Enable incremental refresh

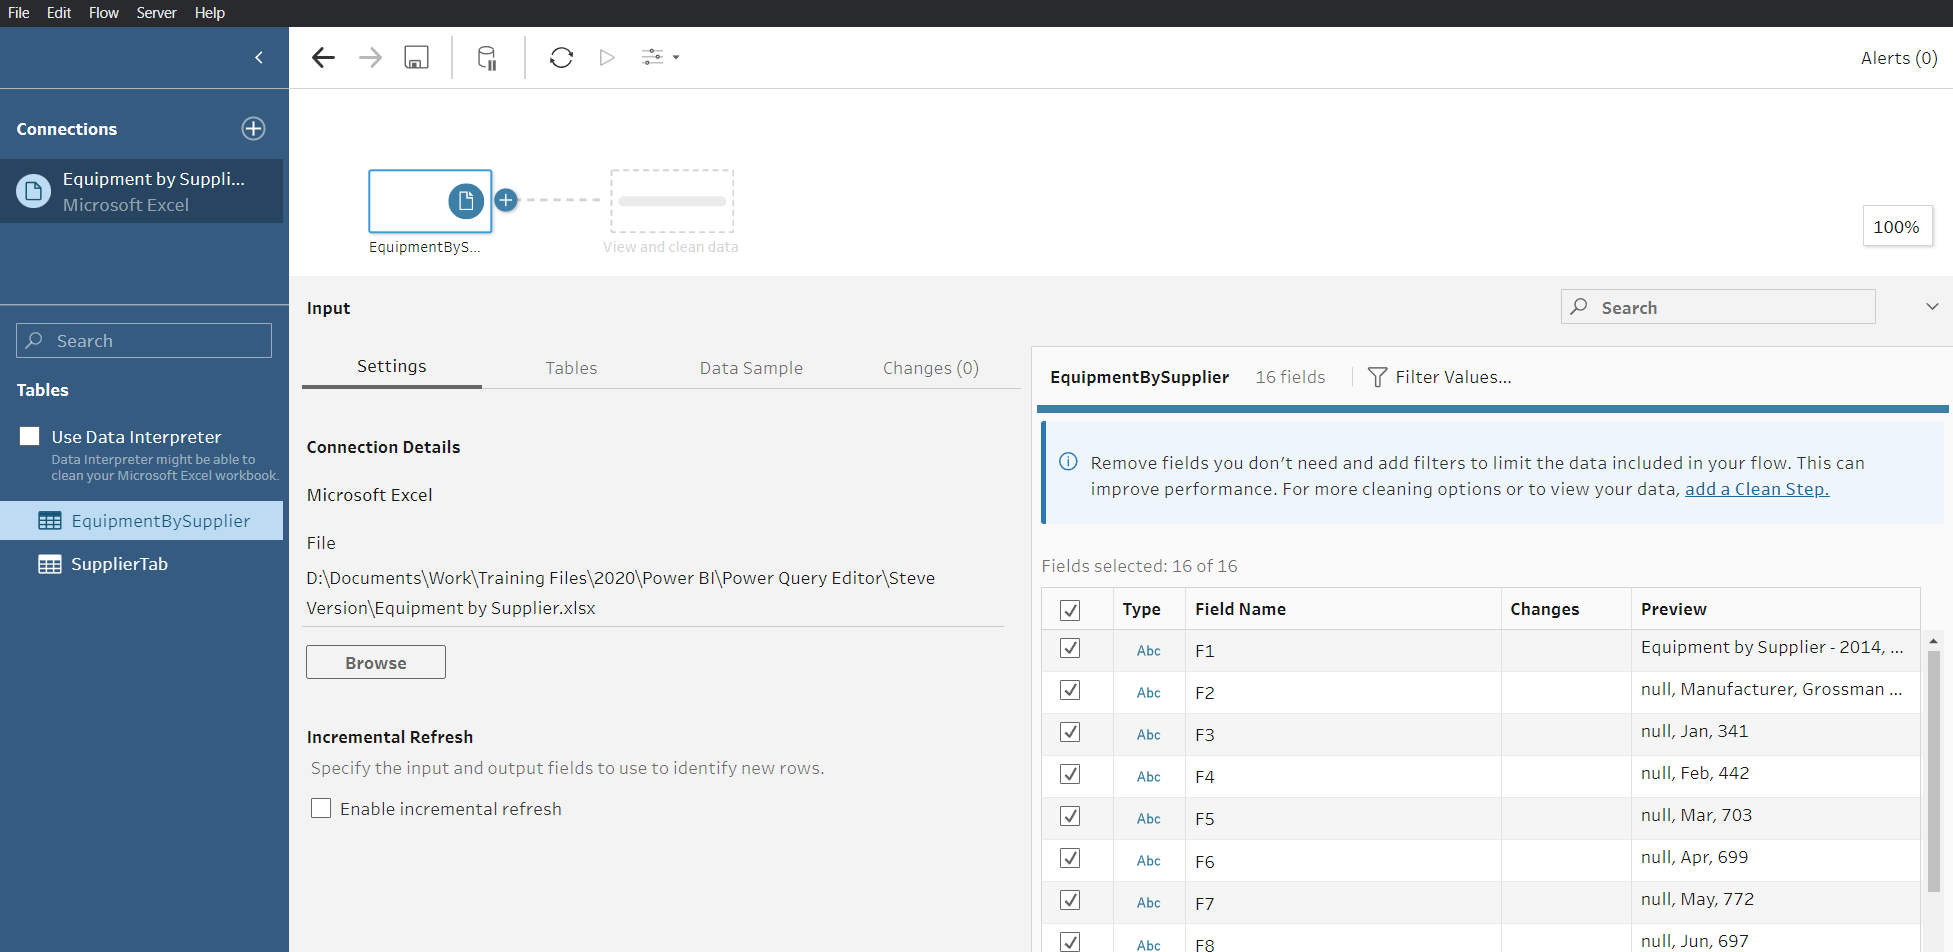point(321,808)
